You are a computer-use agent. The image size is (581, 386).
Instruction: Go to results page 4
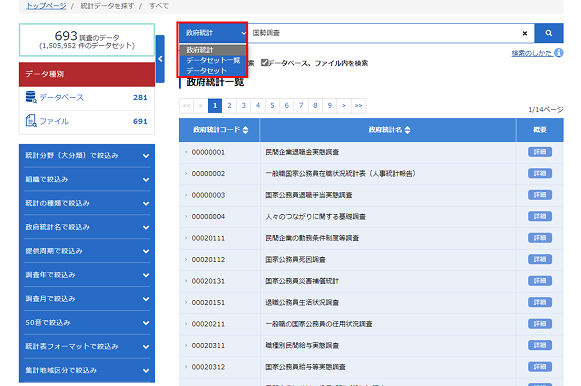tap(258, 106)
